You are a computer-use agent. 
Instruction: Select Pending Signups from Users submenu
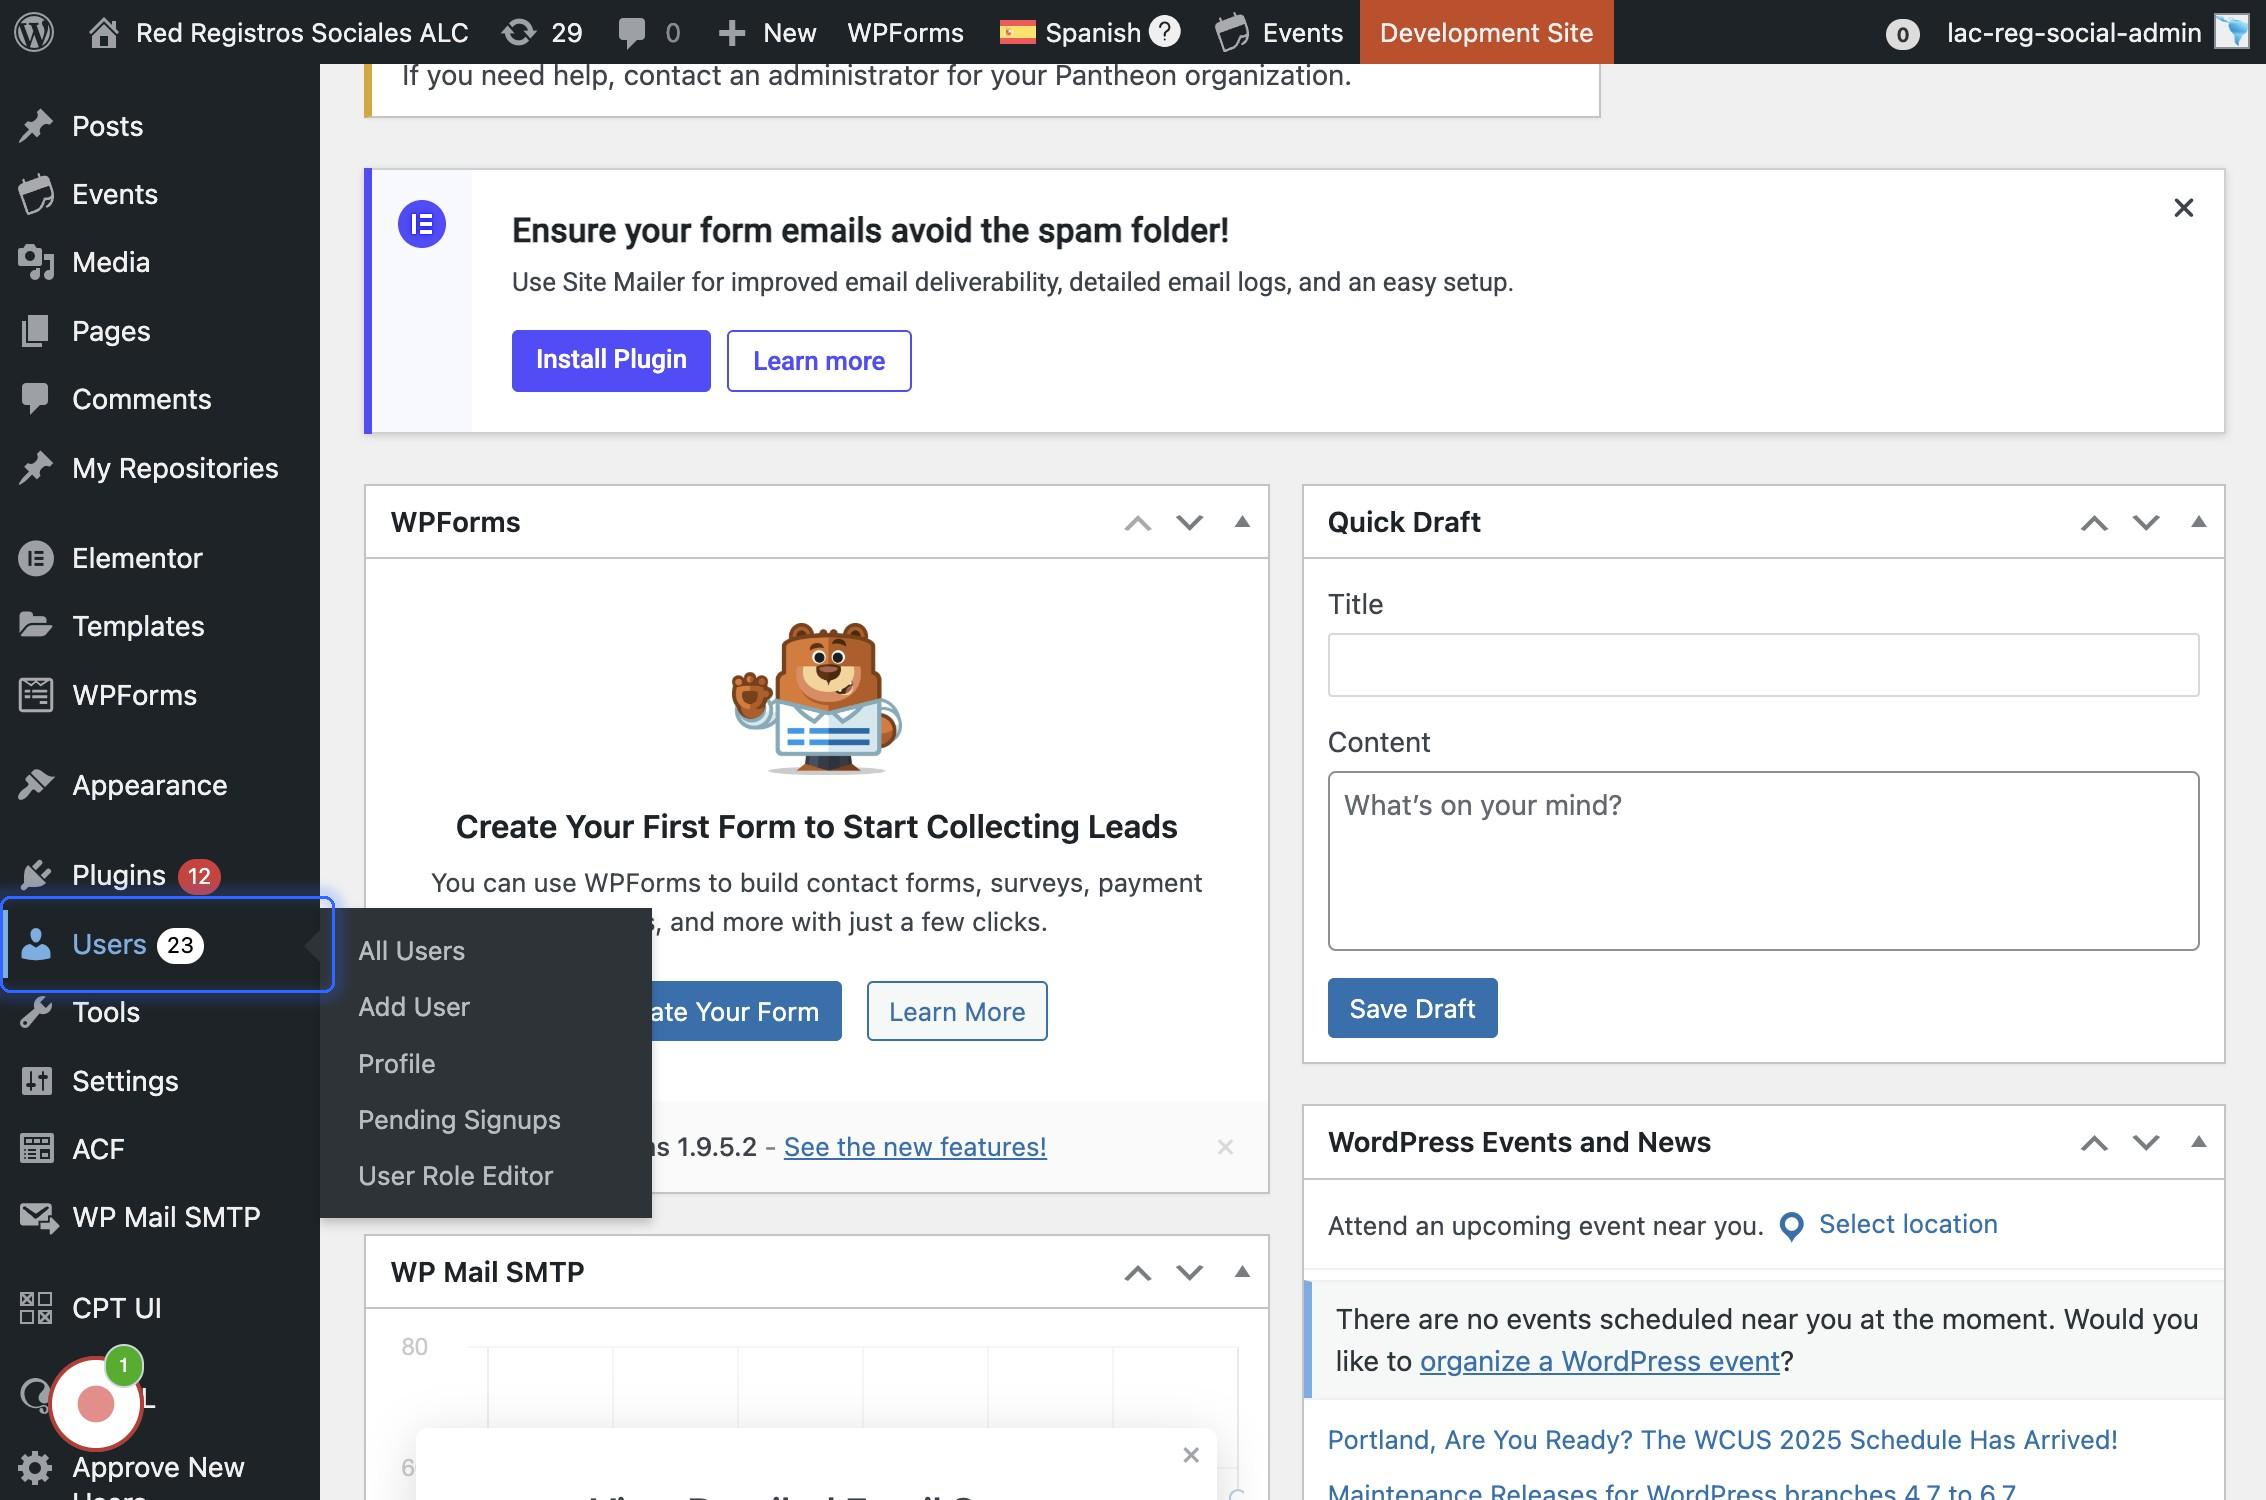[x=459, y=1120]
